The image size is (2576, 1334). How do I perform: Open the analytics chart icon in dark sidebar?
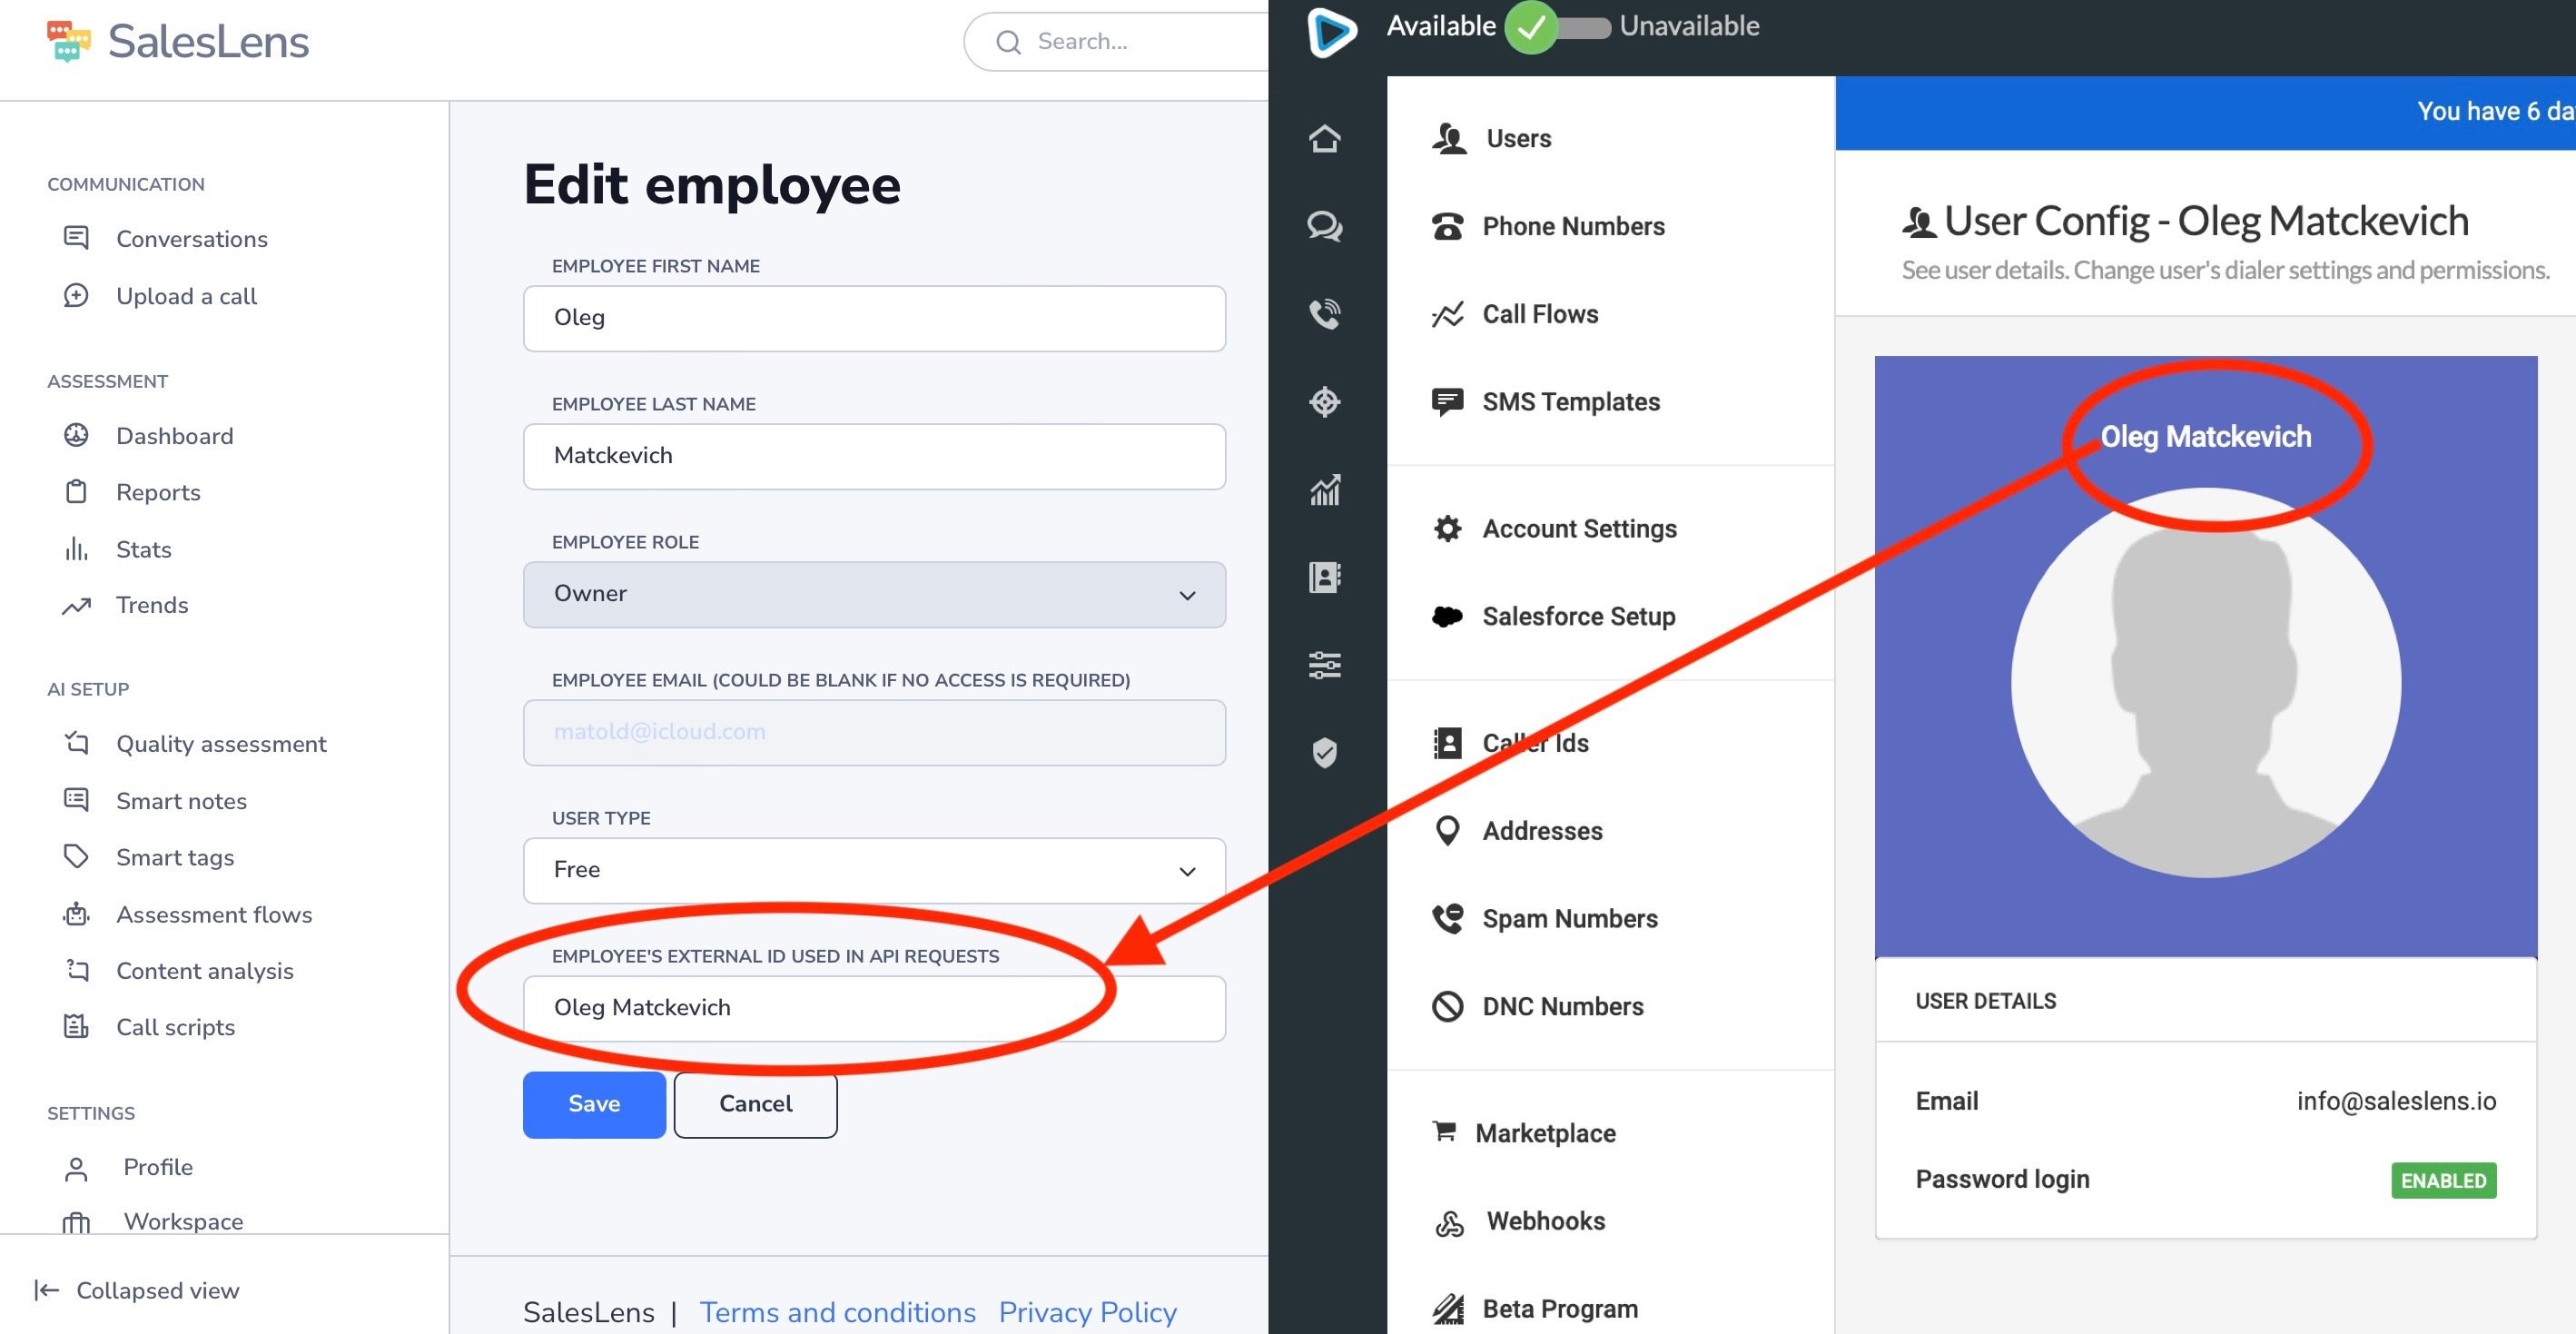(1324, 490)
